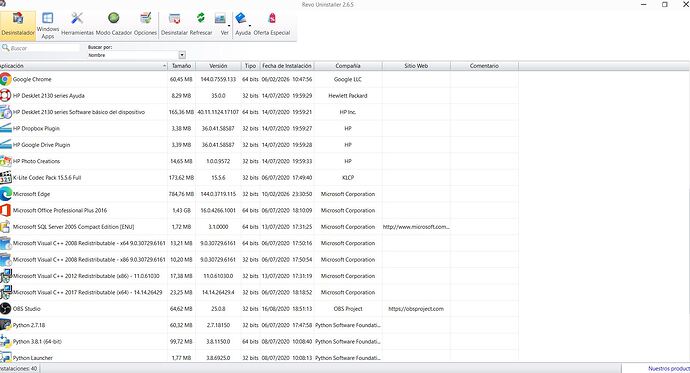The image size is (690, 373).
Task: Sort by the Comentario column header
Action: (x=484, y=66)
